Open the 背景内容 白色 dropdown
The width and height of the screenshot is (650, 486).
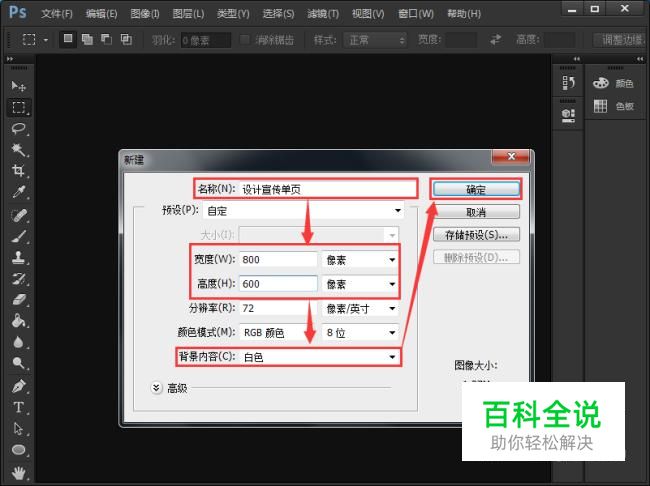point(319,357)
